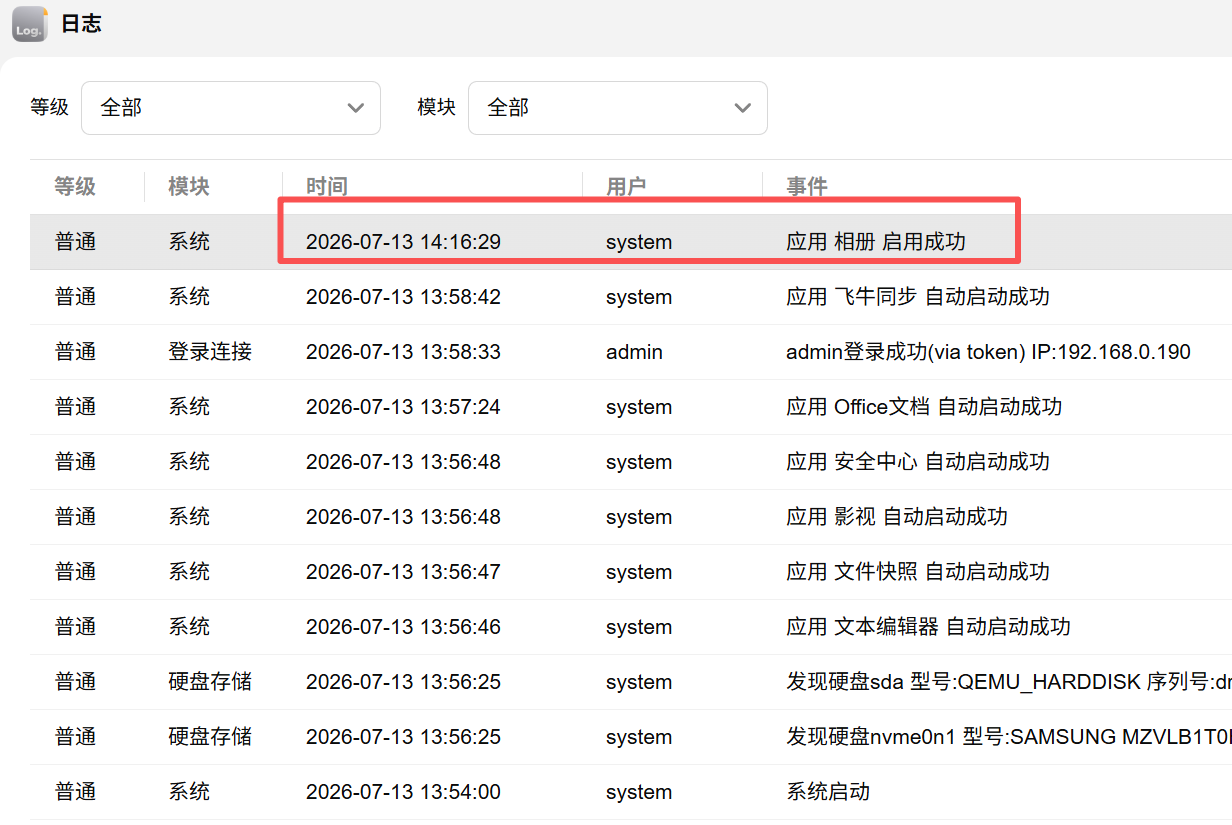
Task: Click timestamp 2026-07-13 13:56:47
Action: click(x=403, y=572)
